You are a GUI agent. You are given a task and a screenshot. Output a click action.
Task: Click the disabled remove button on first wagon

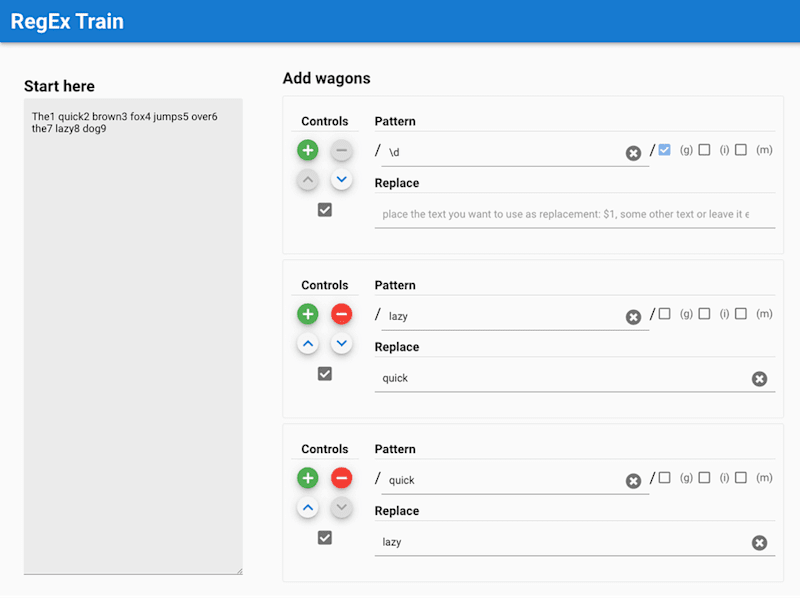coord(341,150)
